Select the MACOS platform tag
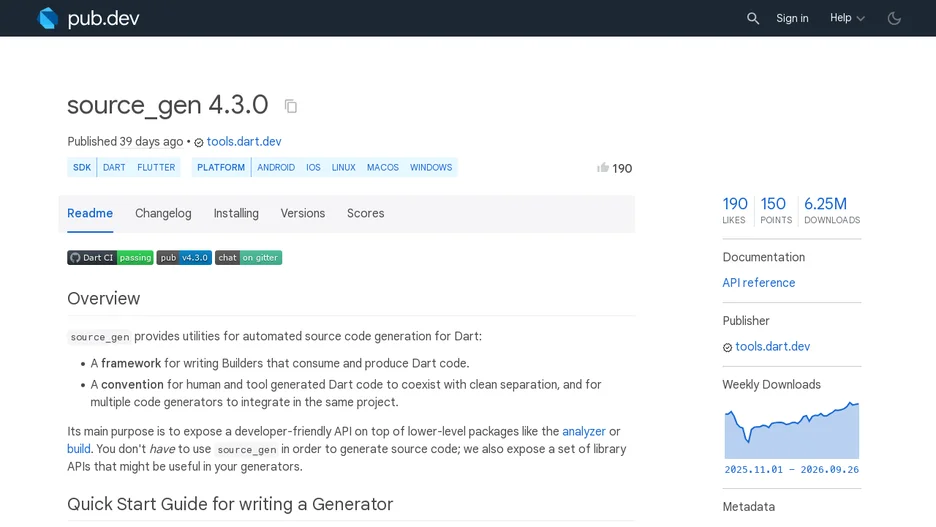 383,168
